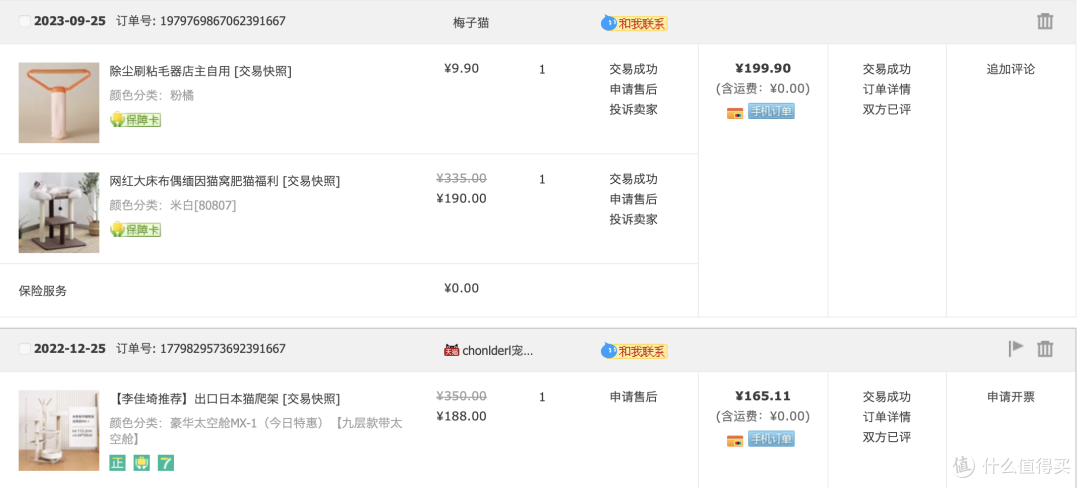
Task: Open 【李佳琦推荐】出口日本猫爬架 product title
Action: (x=194, y=399)
